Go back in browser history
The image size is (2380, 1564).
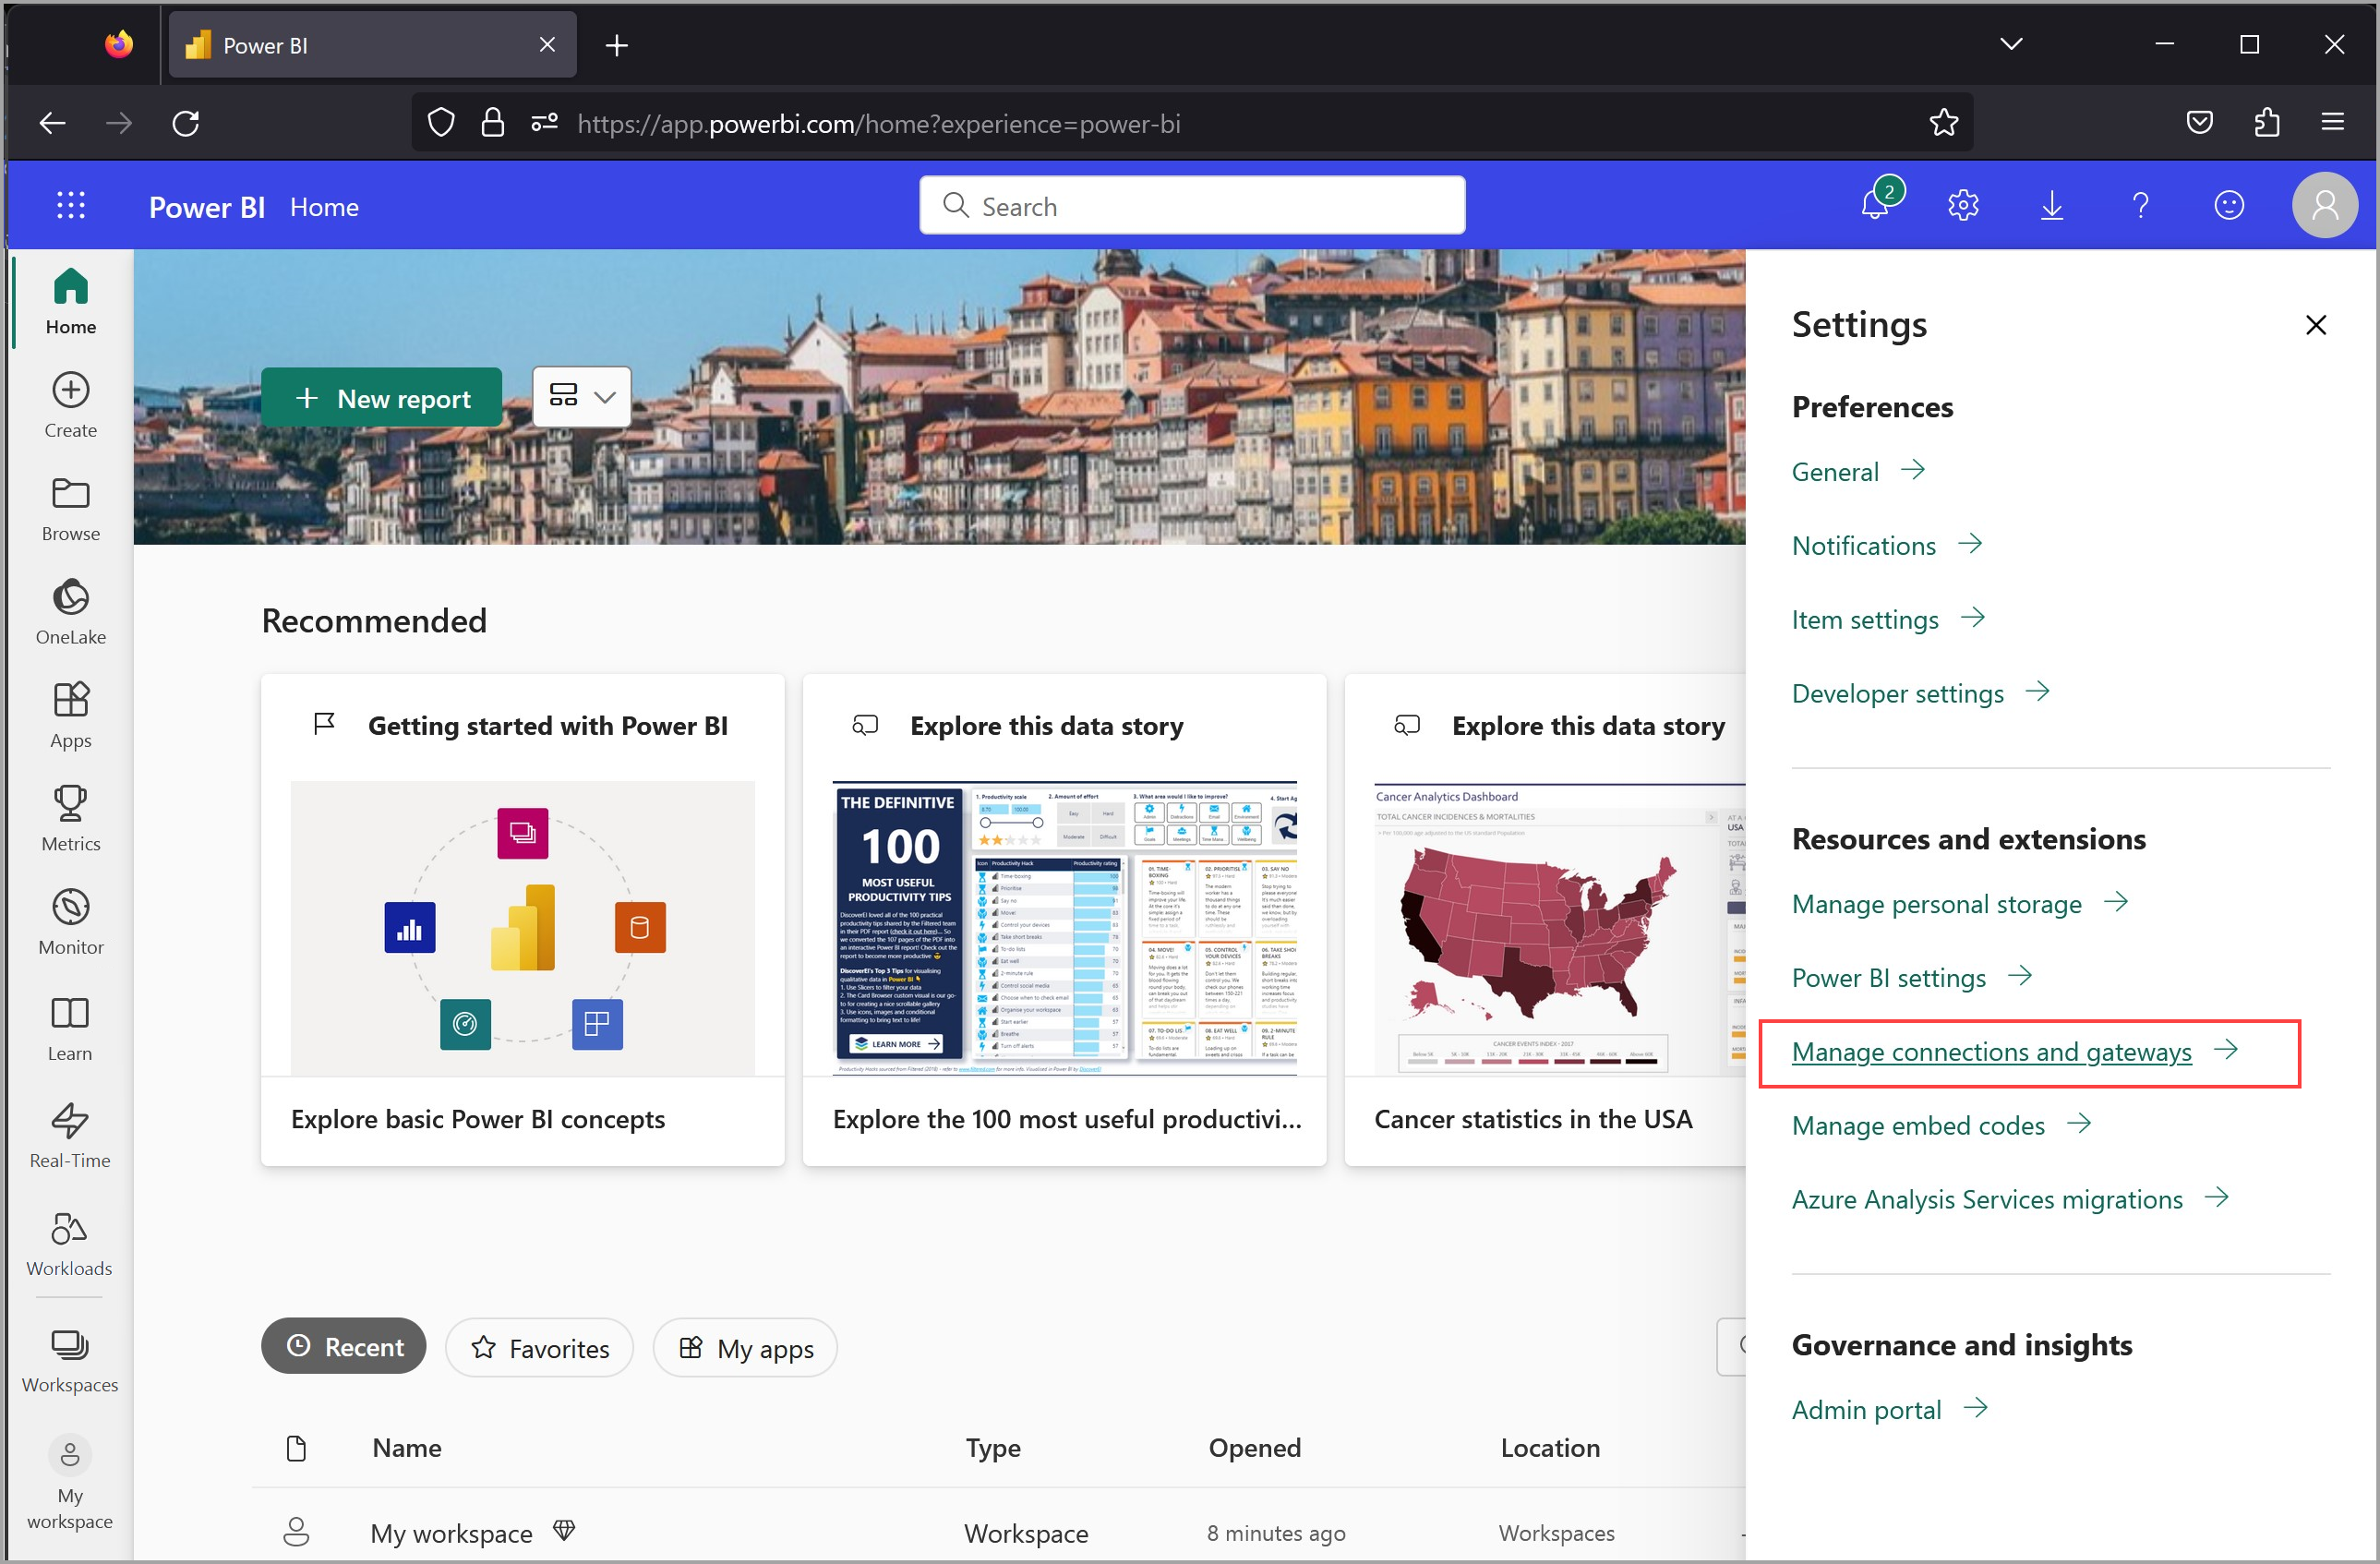tap(52, 123)
